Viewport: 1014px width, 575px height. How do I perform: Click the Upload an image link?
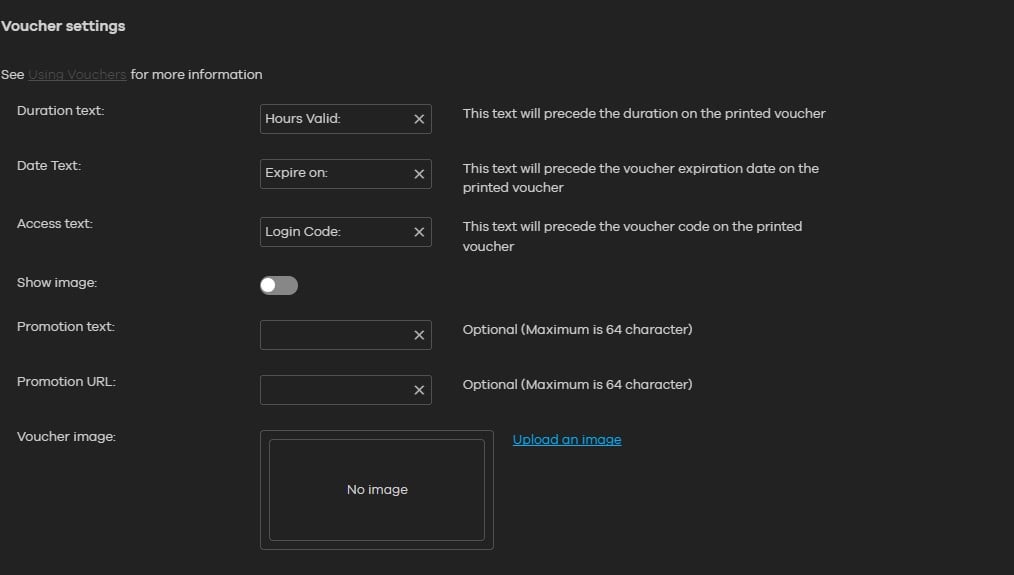[x=567, y=440]
